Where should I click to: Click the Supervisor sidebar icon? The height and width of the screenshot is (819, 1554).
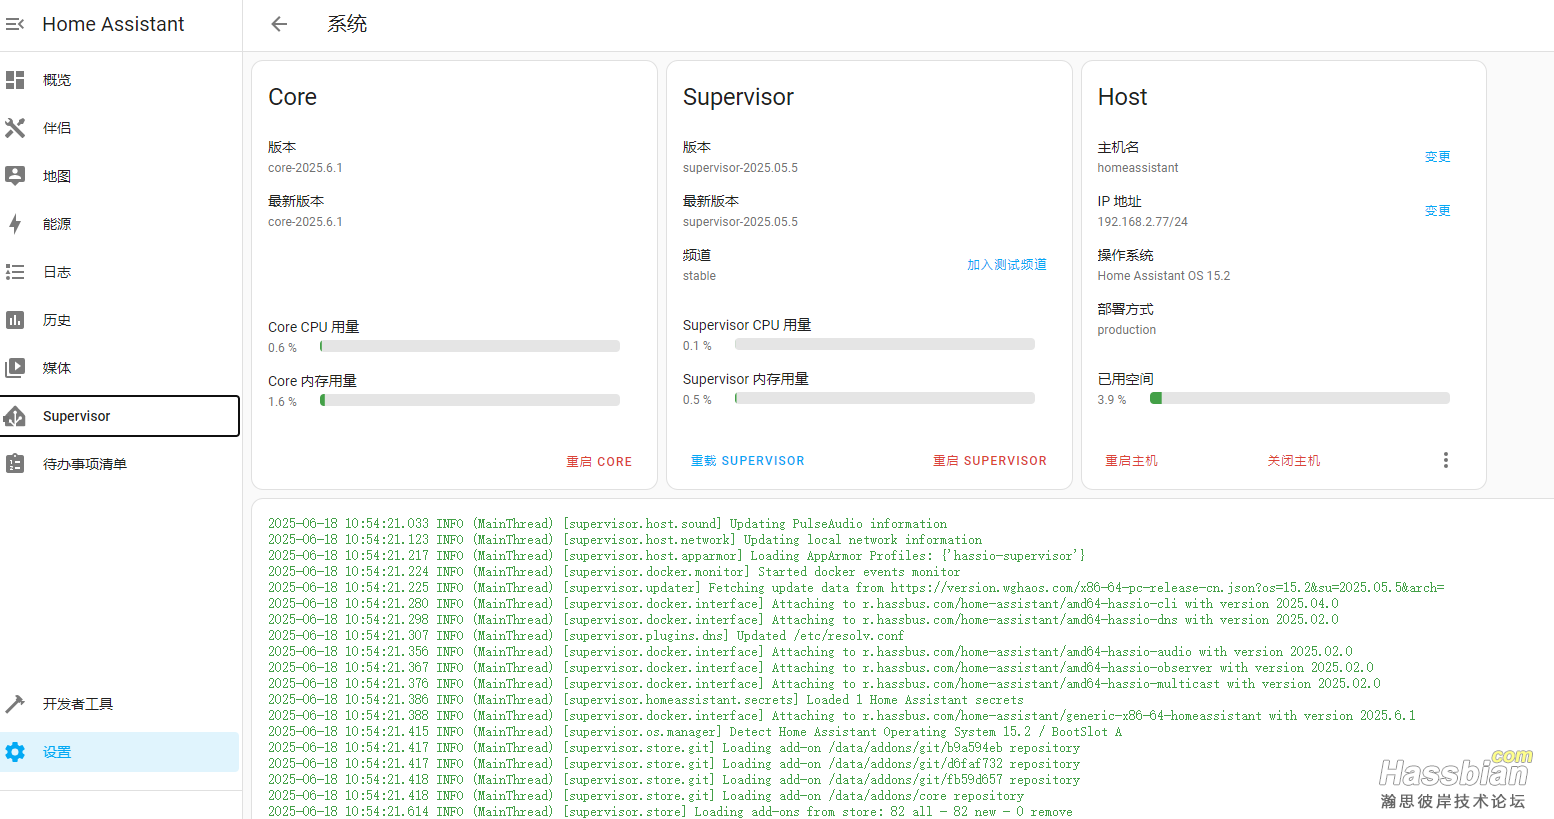[x=15, y=416]
